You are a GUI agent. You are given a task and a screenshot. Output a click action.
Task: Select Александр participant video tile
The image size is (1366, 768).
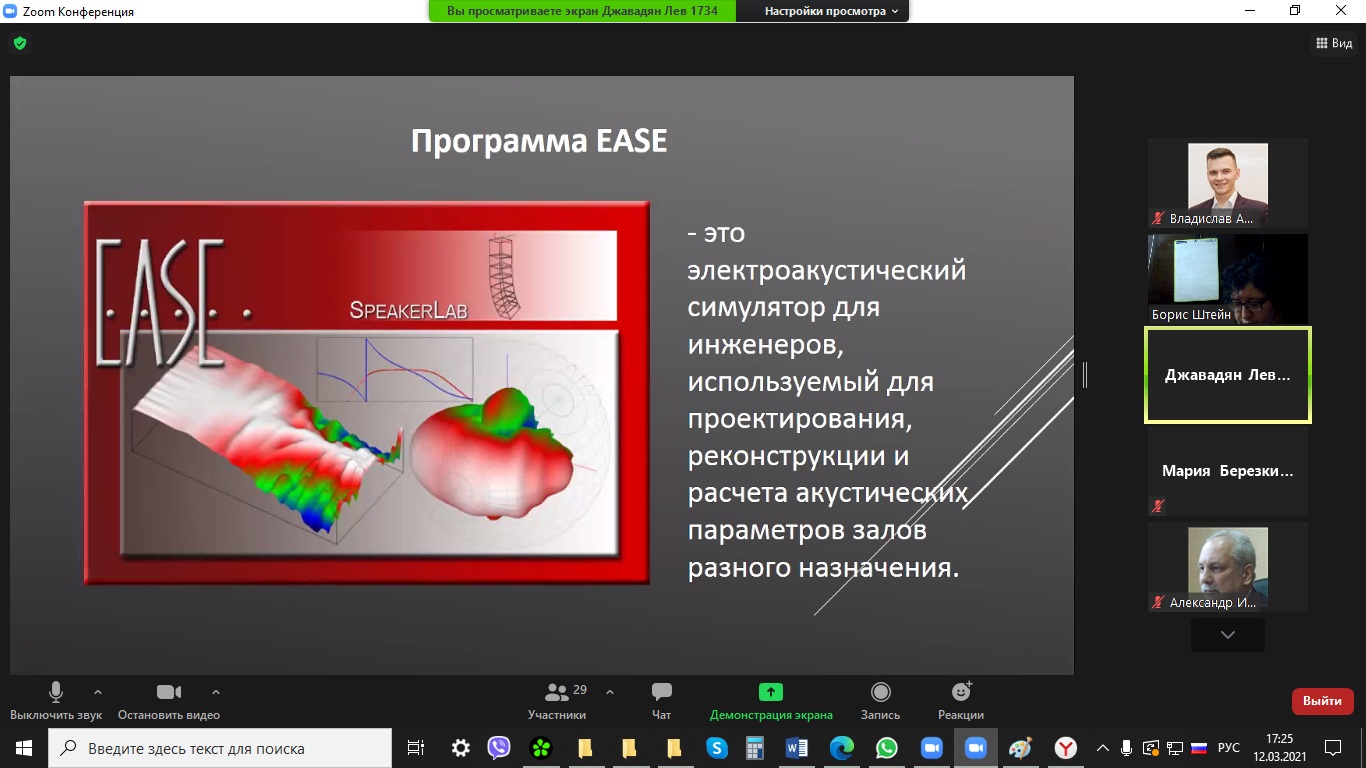1228,567
